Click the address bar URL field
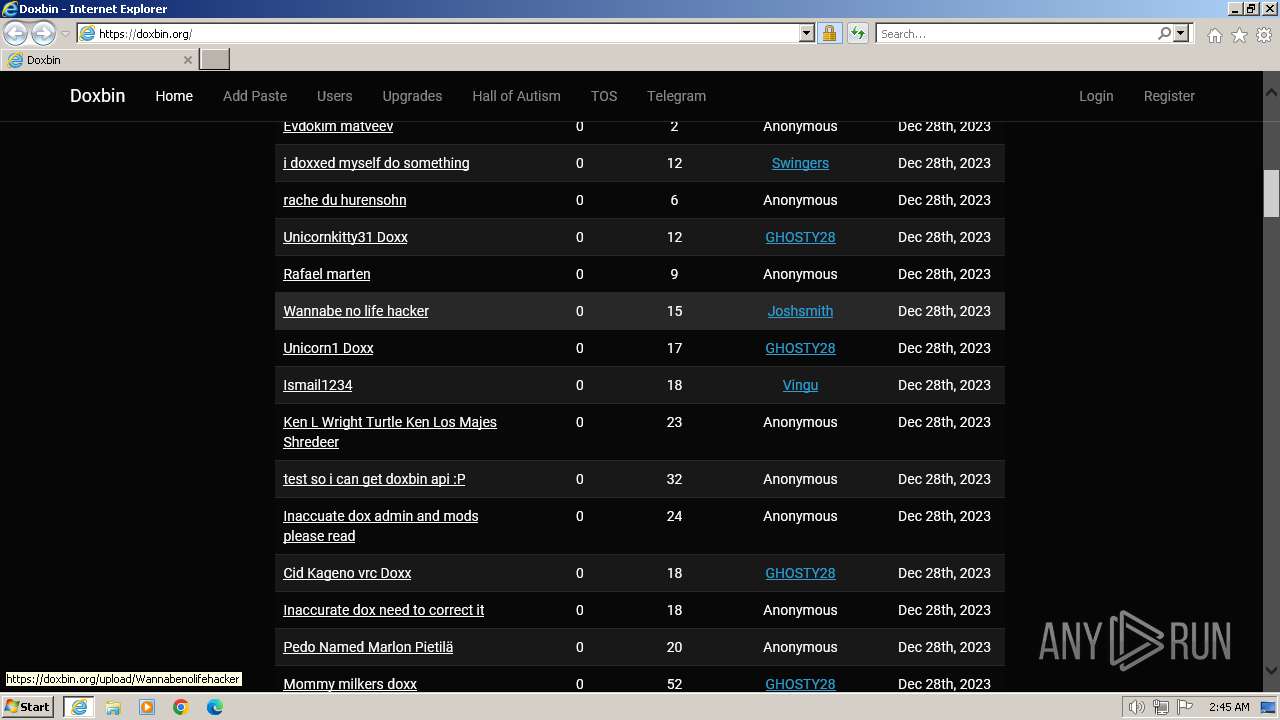The width and height of the screenshot is (1280, 720). [446, 33]
